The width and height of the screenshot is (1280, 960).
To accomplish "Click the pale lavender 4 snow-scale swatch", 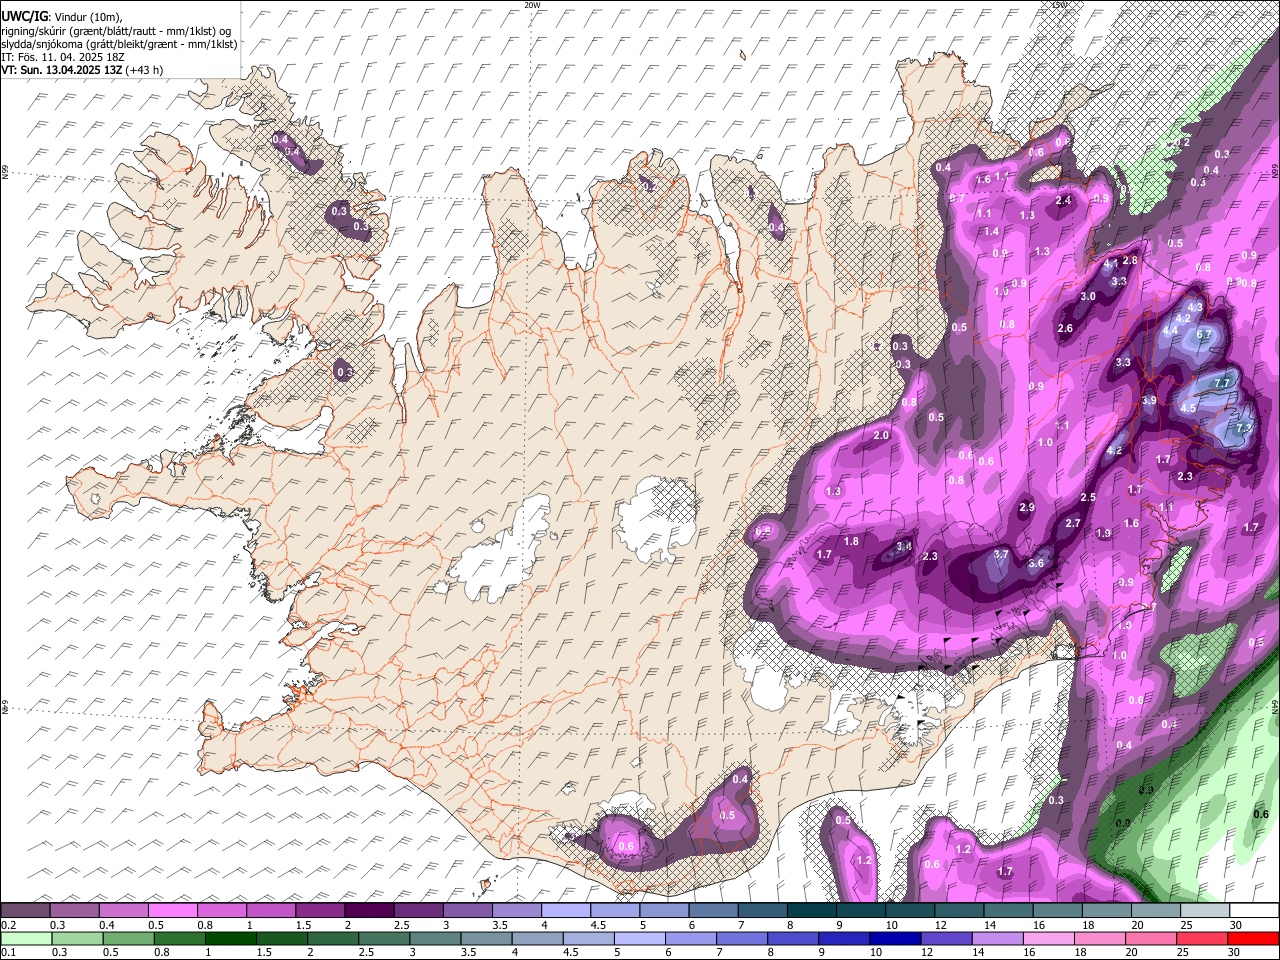I will (566, 911).
